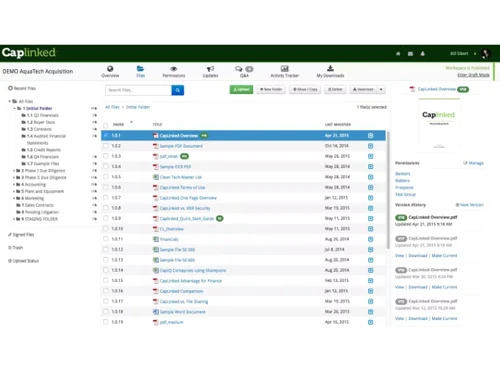Click the folder icon of 4 Accounting

[18, 184]
